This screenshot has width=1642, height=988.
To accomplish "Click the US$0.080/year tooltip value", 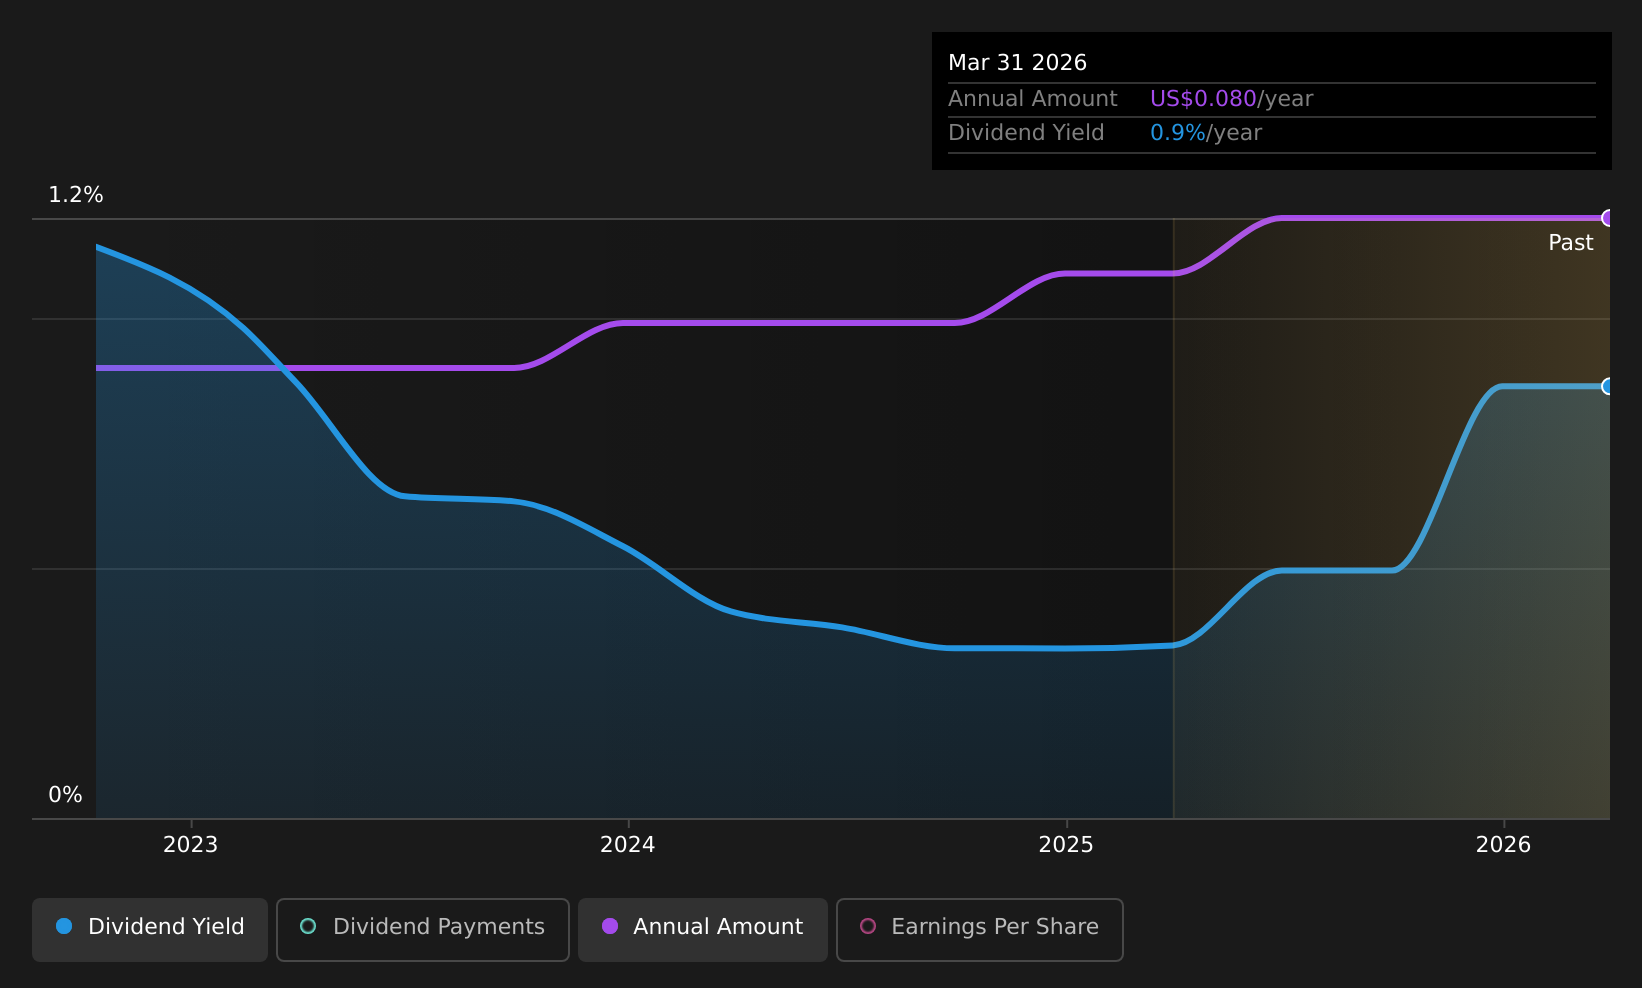I will (1231, 99).
